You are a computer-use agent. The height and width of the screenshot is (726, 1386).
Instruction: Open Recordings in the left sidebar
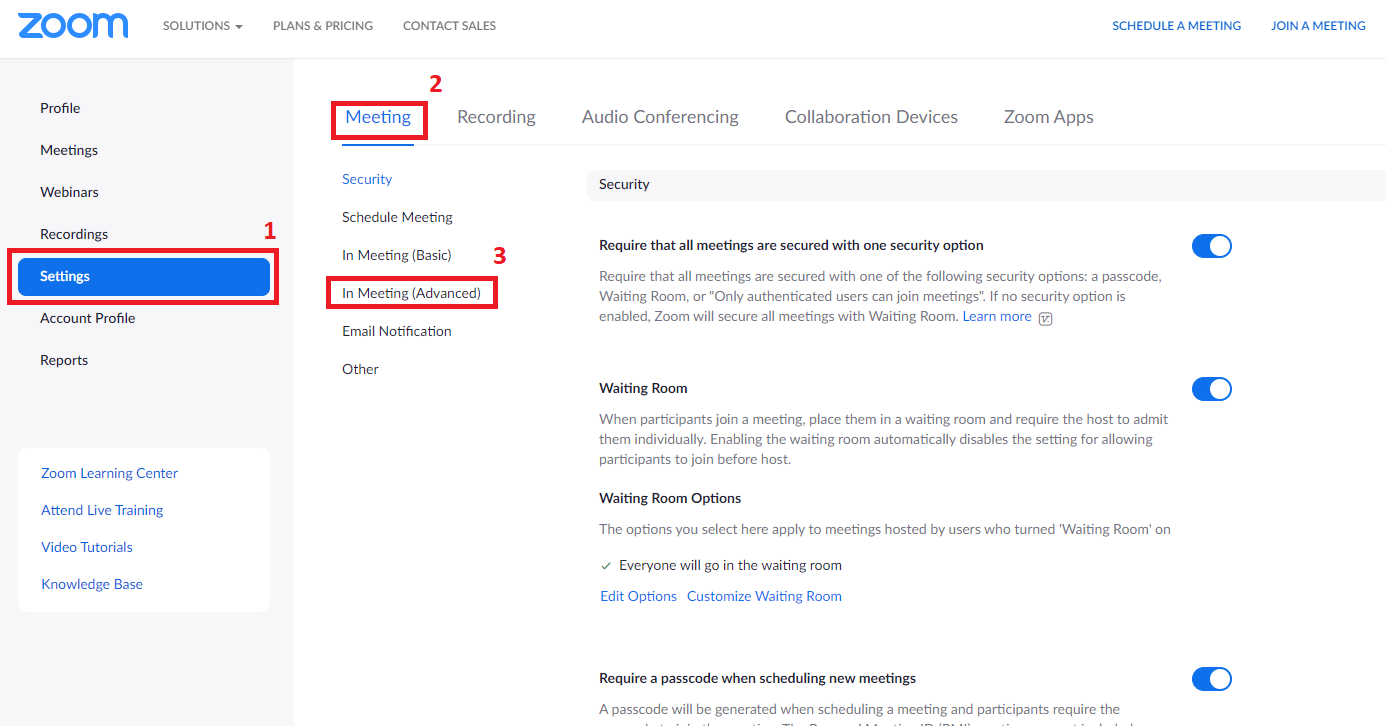point(74,234)
